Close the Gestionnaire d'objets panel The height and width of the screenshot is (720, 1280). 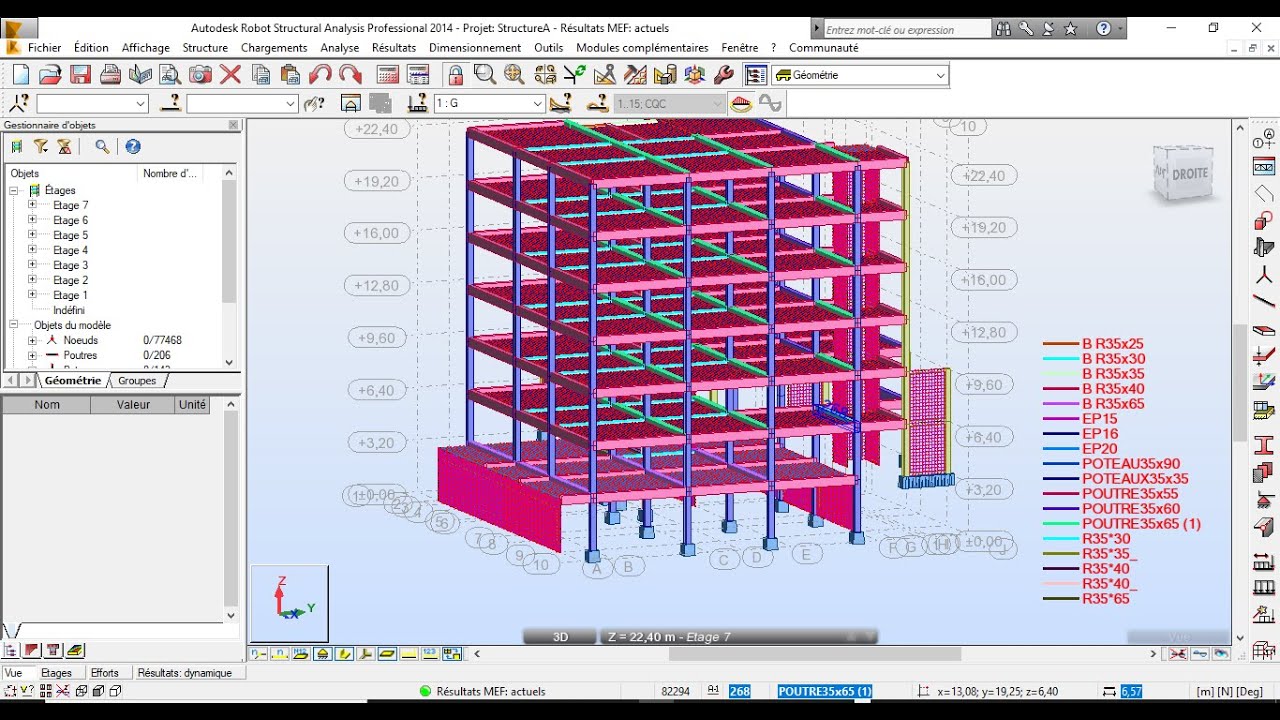[x=233, y=125]
